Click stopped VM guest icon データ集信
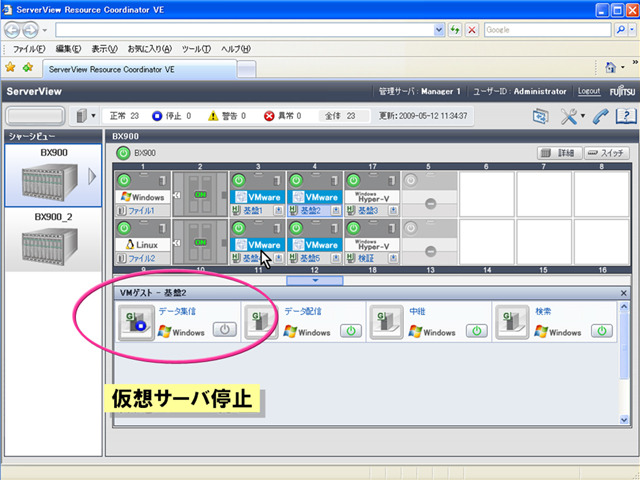The image size is (640, 480). click(x=136, y=322)
